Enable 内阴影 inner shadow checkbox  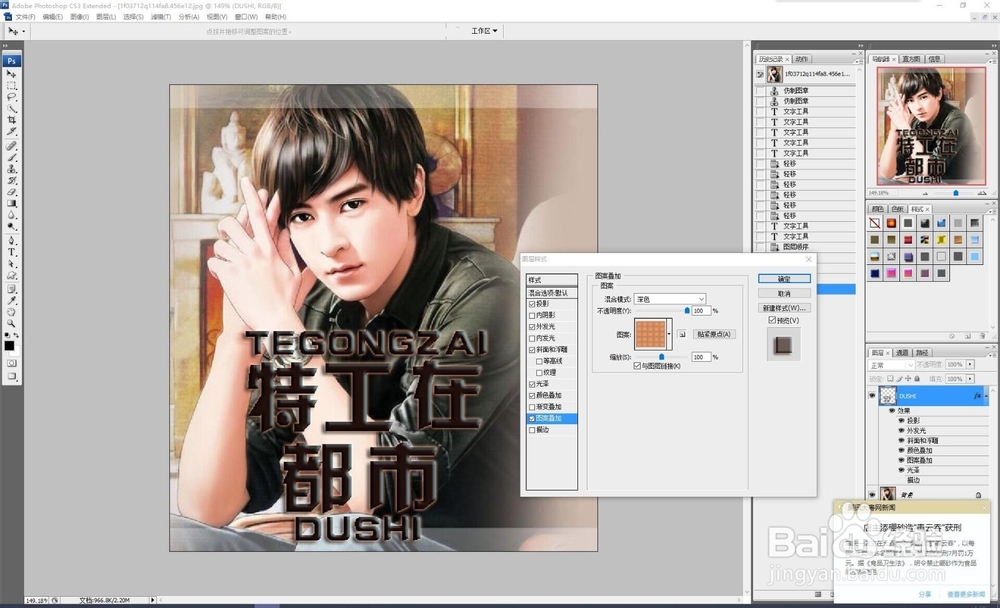(x=532, y=316)
